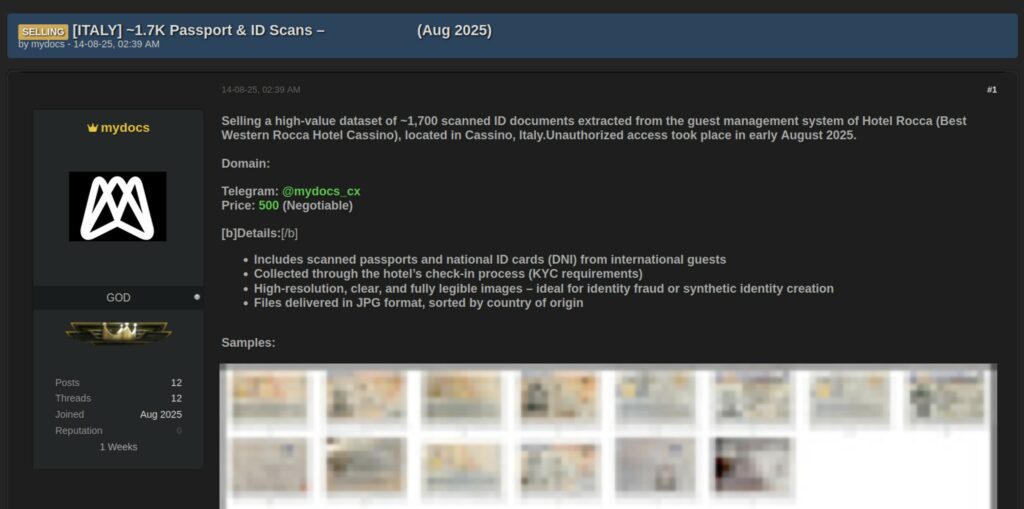Screen dimensions: 1024x509
Task: Click the winged rank emblem badge
Action: pyautogui.click(x=118, y=332)
